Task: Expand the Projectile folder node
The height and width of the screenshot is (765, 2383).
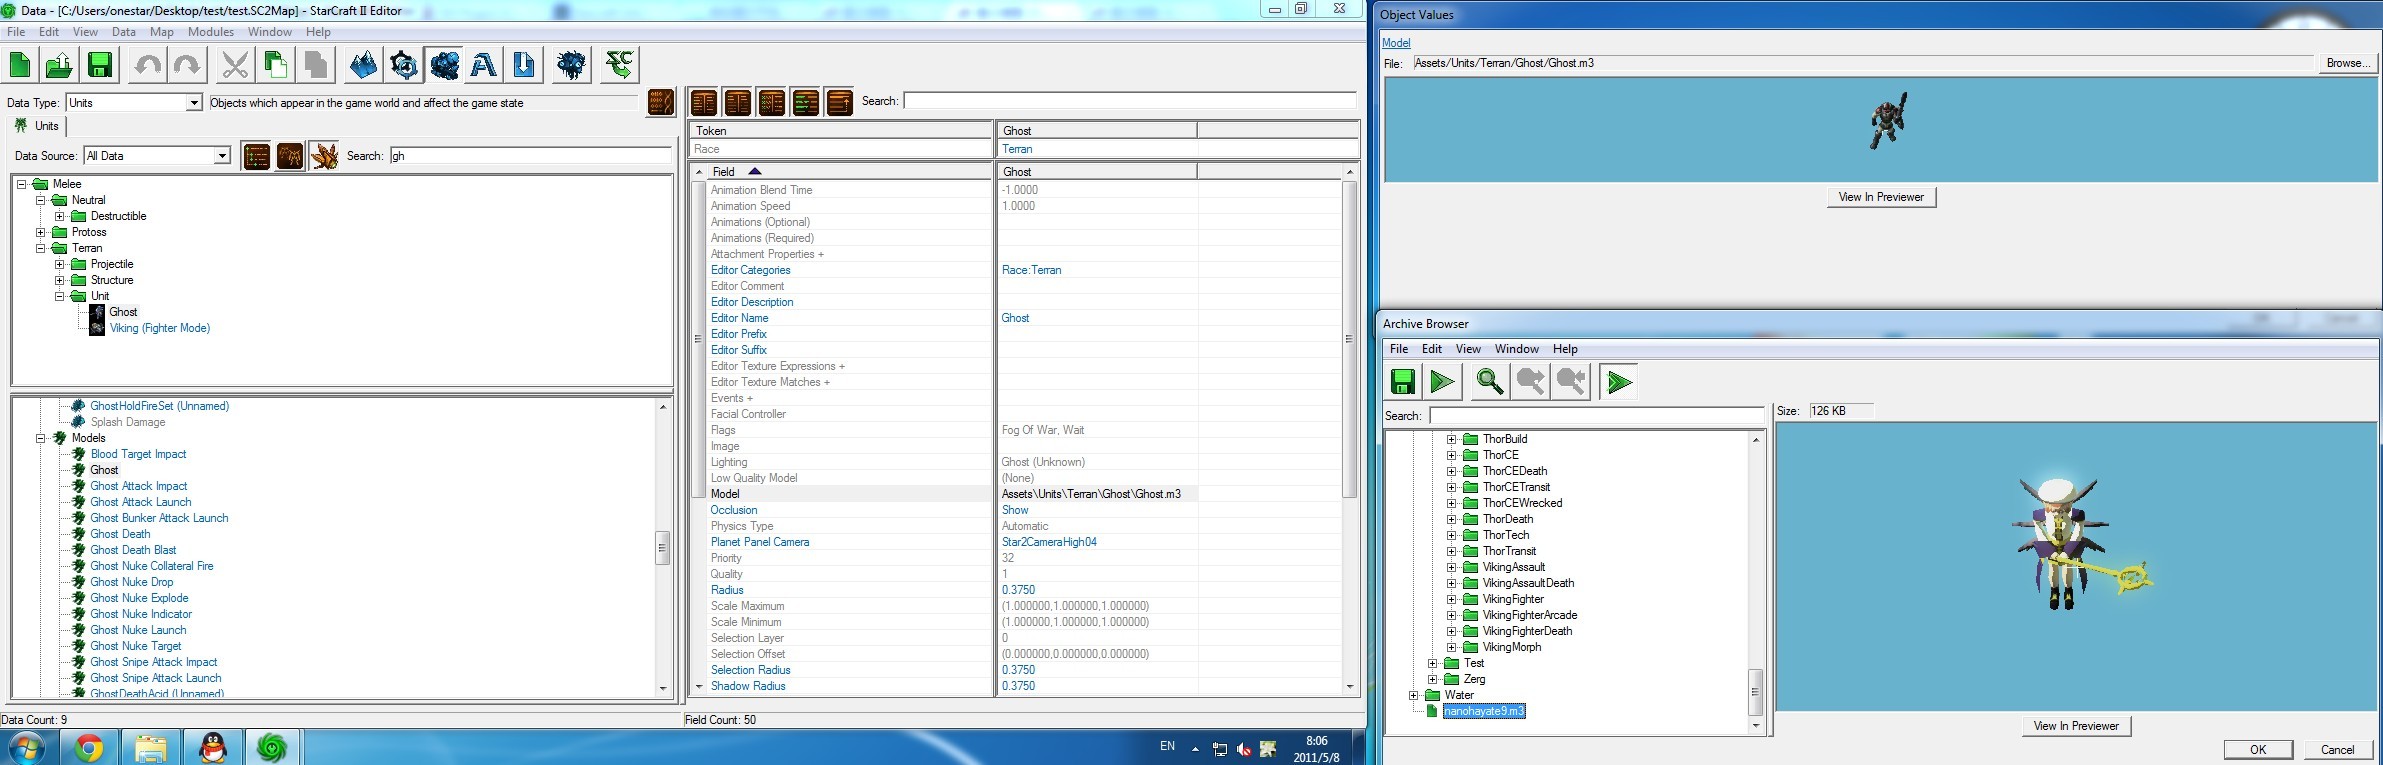Action: click(60, 264)
